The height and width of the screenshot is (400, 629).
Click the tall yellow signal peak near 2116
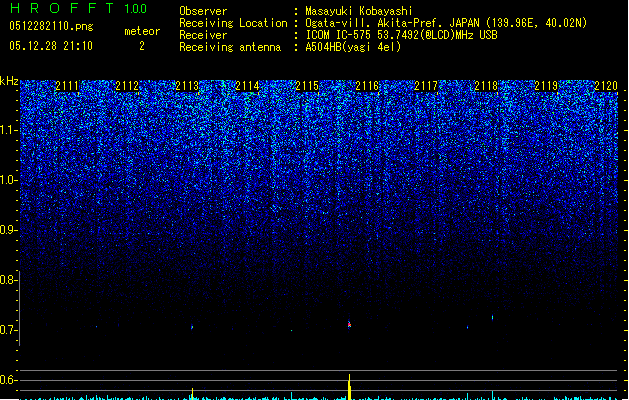[x=349, y=387]
